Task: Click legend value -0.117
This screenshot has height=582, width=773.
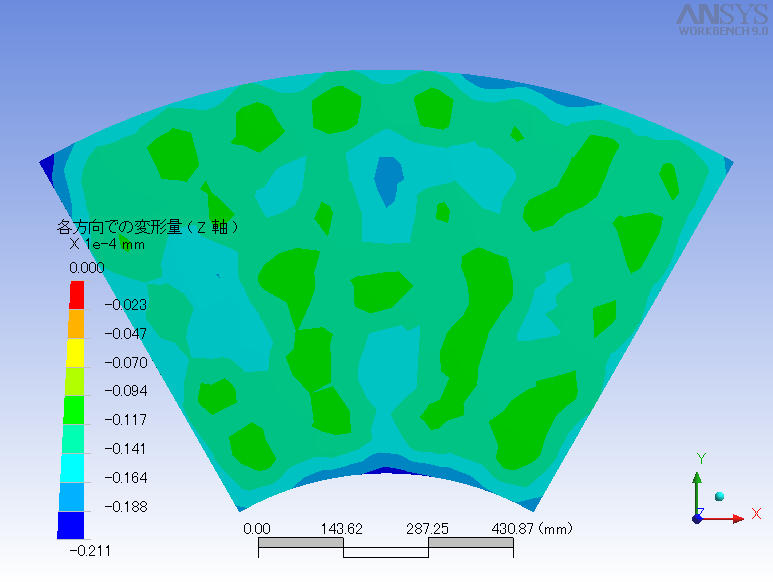Action: pyautogui.click(x=126, y=420)
